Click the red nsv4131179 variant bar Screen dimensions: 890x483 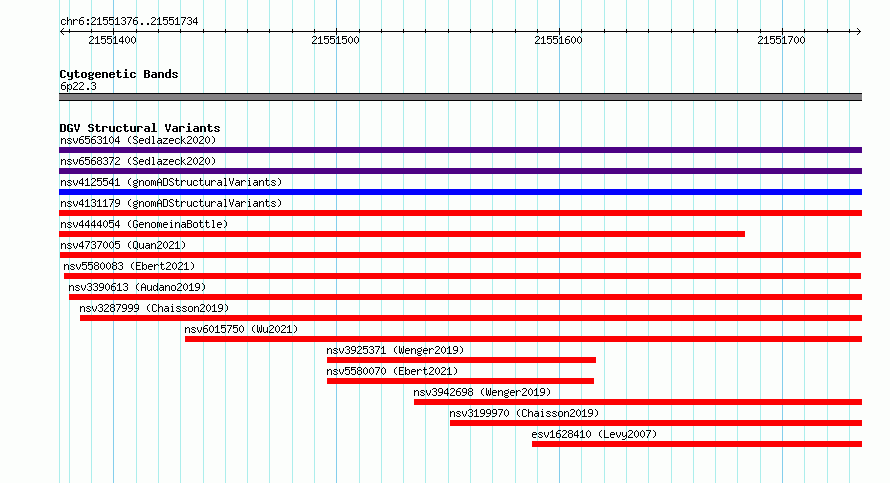(x=460, y=213)
